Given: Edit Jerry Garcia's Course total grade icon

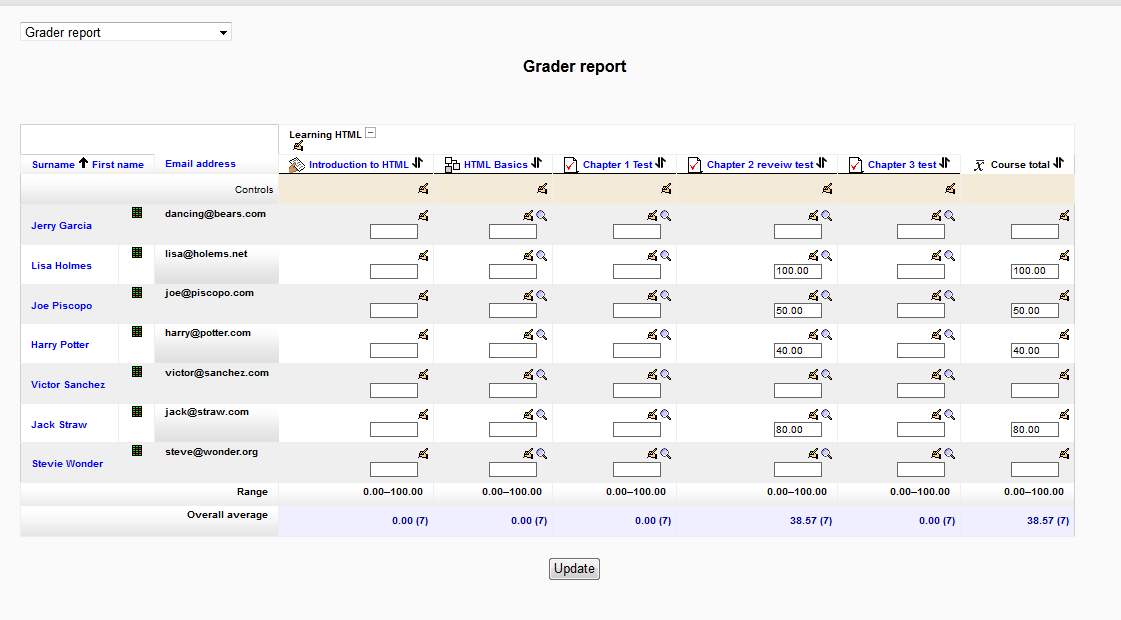Looking at the screenshot, I should pyautogui.click(x=1064, y=215).
